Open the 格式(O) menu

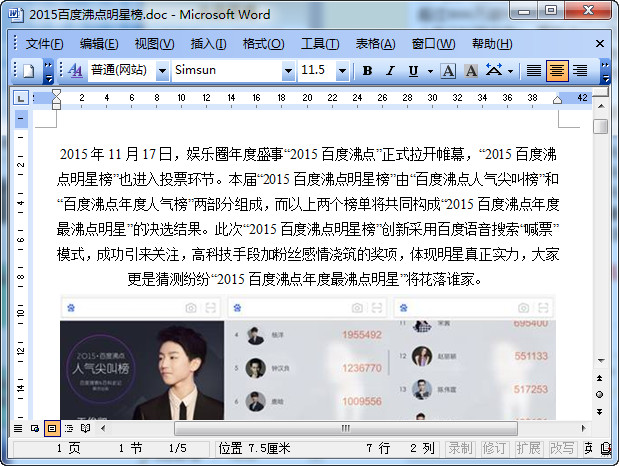pyautogui.click(x=263, y=44)
